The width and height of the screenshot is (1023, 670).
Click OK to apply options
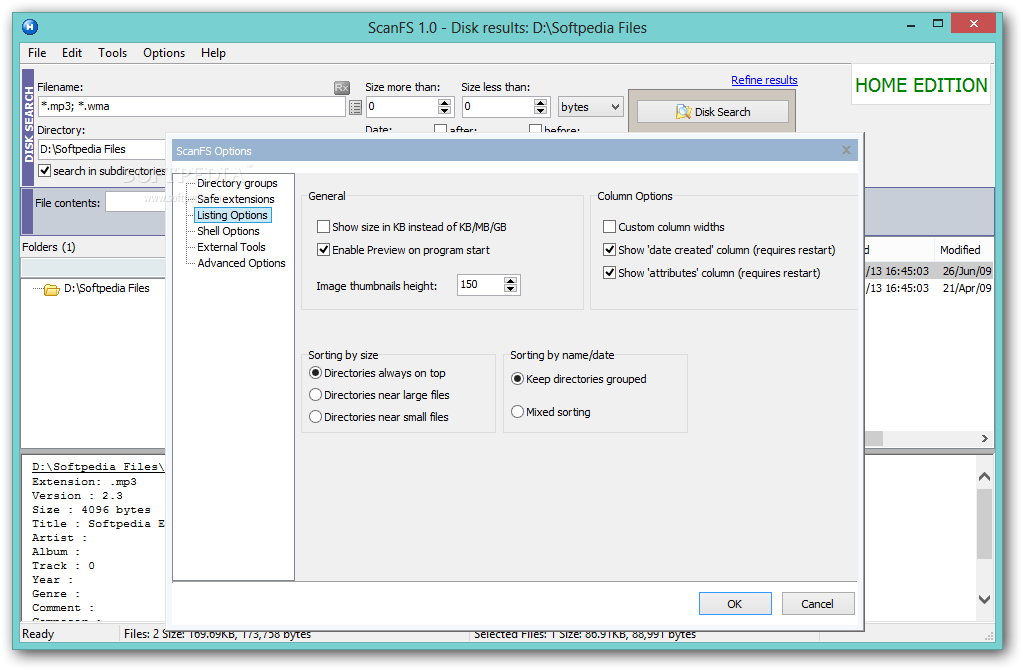click(x=735, y=603)
